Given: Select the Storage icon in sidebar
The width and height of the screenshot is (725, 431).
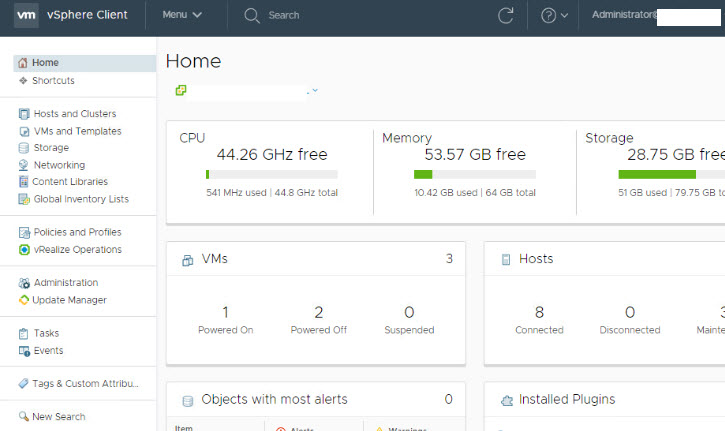Looking at the screenshot, I should point(24,148).
